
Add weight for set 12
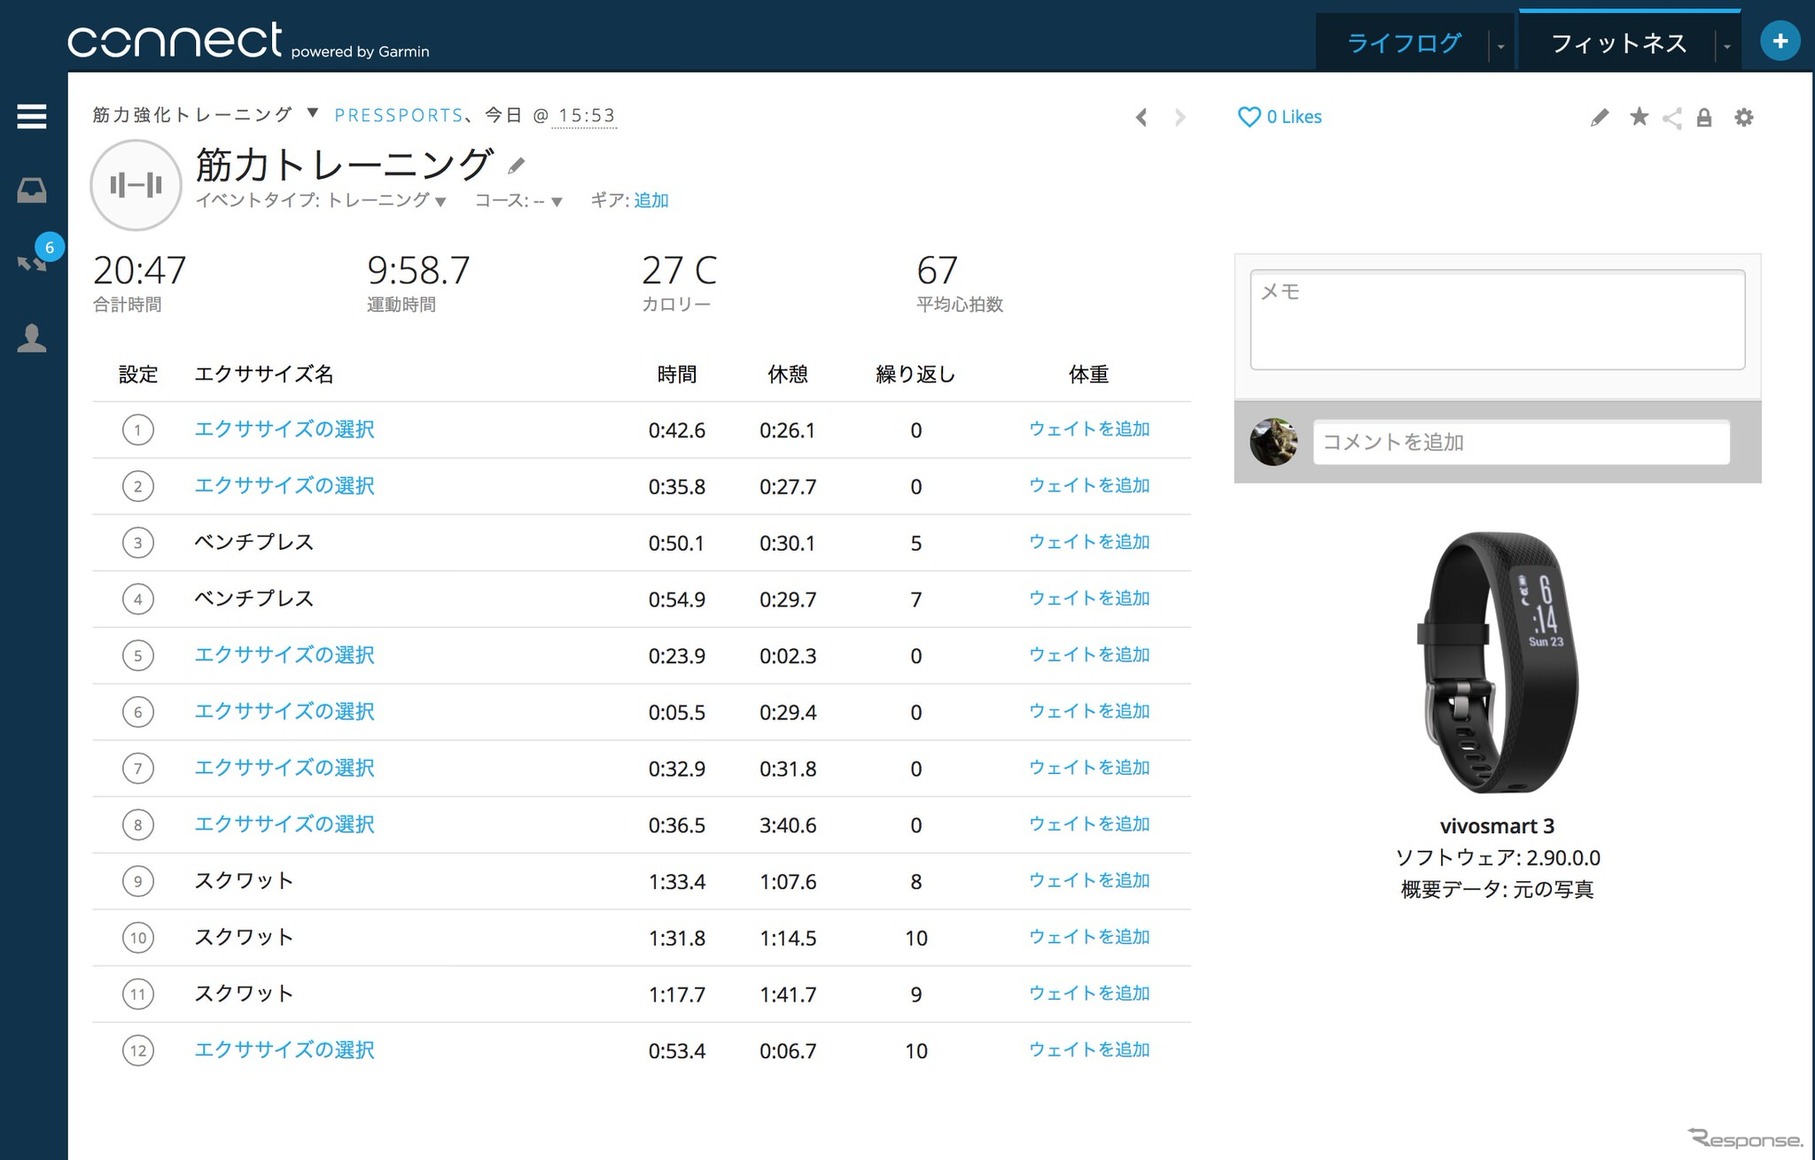pyautogui.click(x=1089, y=1050)
